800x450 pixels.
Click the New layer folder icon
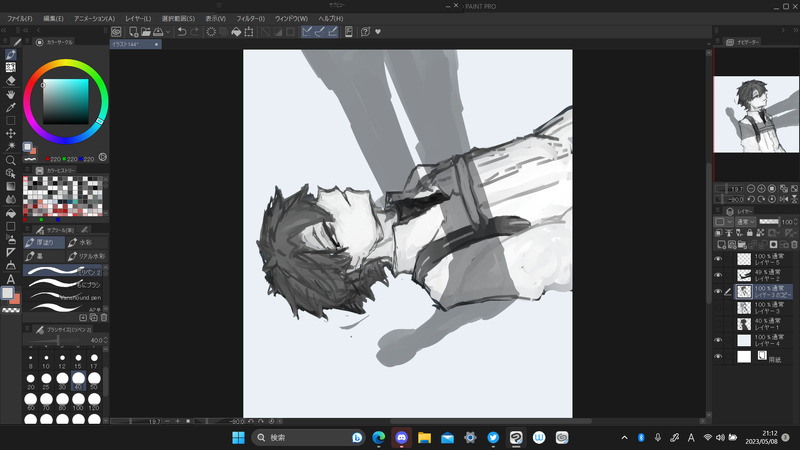[x=742, y=245]
